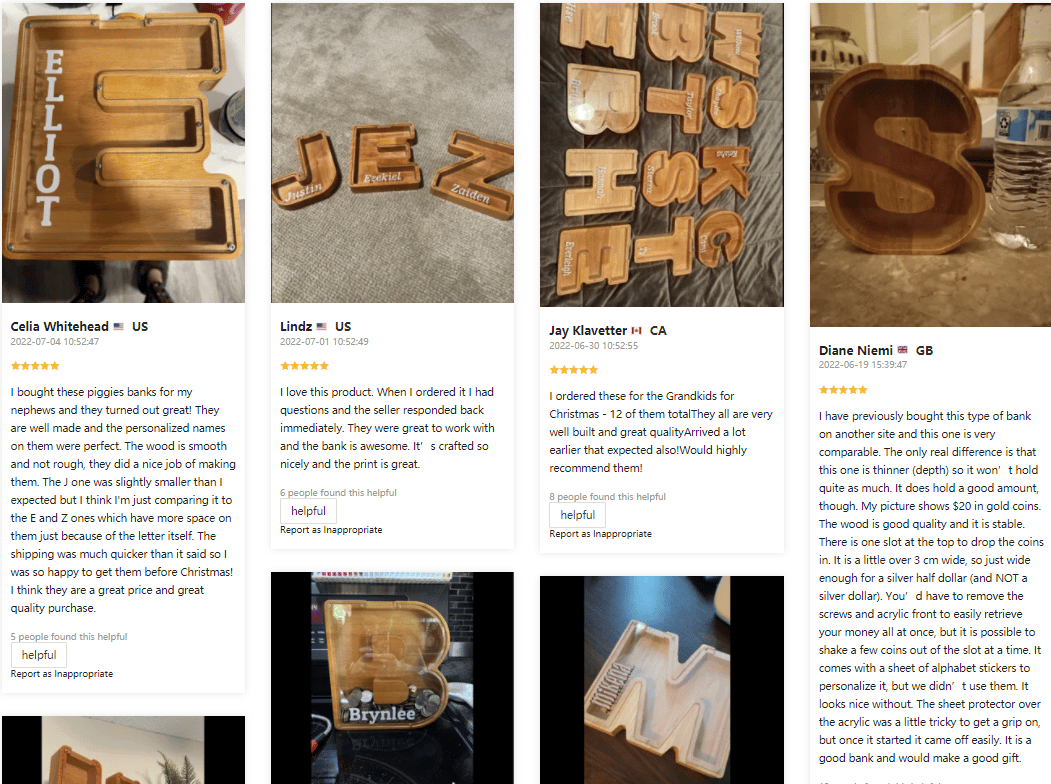The width and height of the screenshot is (1051, 784).
Task: Click the UK flag beside Diane Niemi
Action: [903, 351]
